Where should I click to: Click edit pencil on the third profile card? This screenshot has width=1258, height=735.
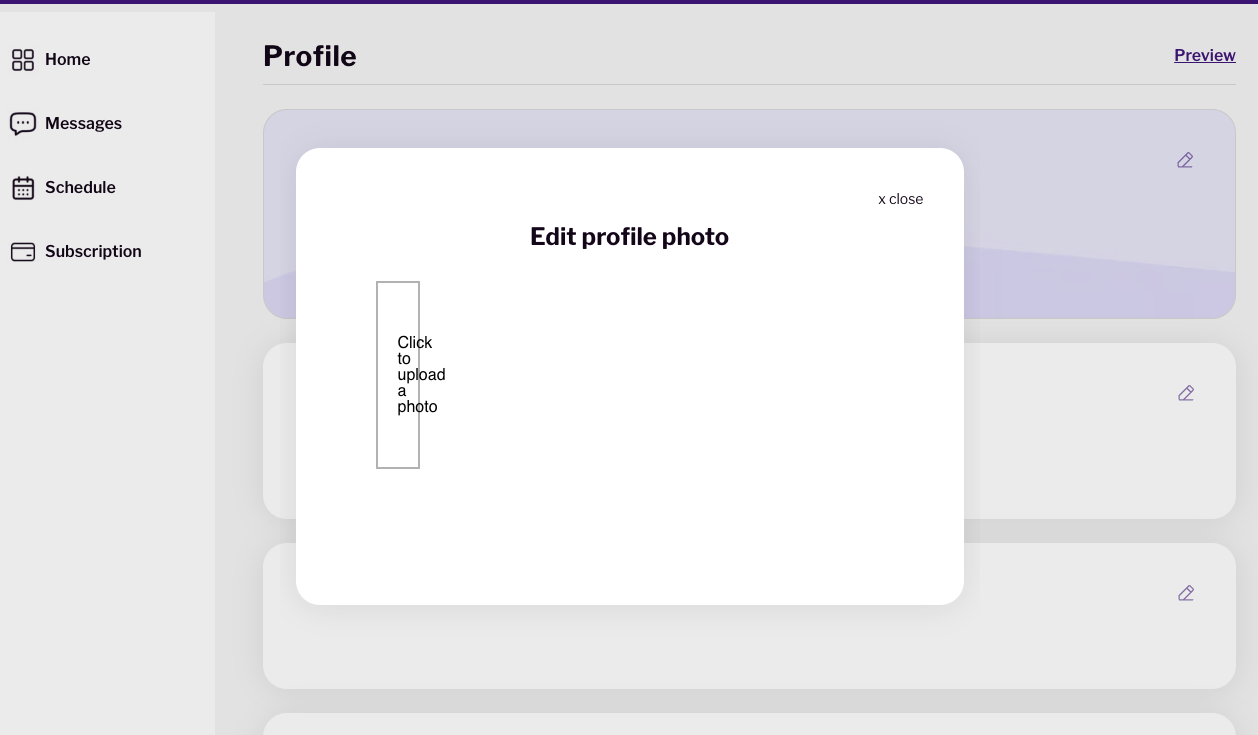click(1186, 593)
